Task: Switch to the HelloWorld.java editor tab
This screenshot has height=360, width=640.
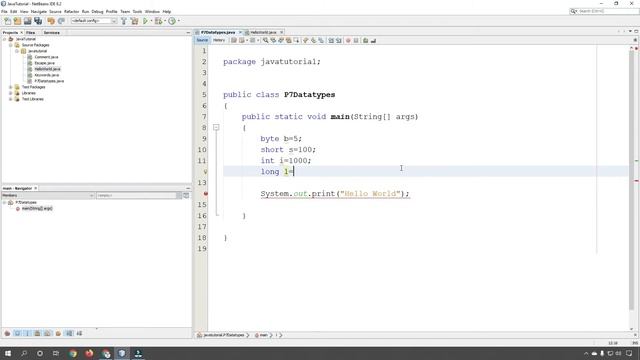Action: [x=263, y=32]
